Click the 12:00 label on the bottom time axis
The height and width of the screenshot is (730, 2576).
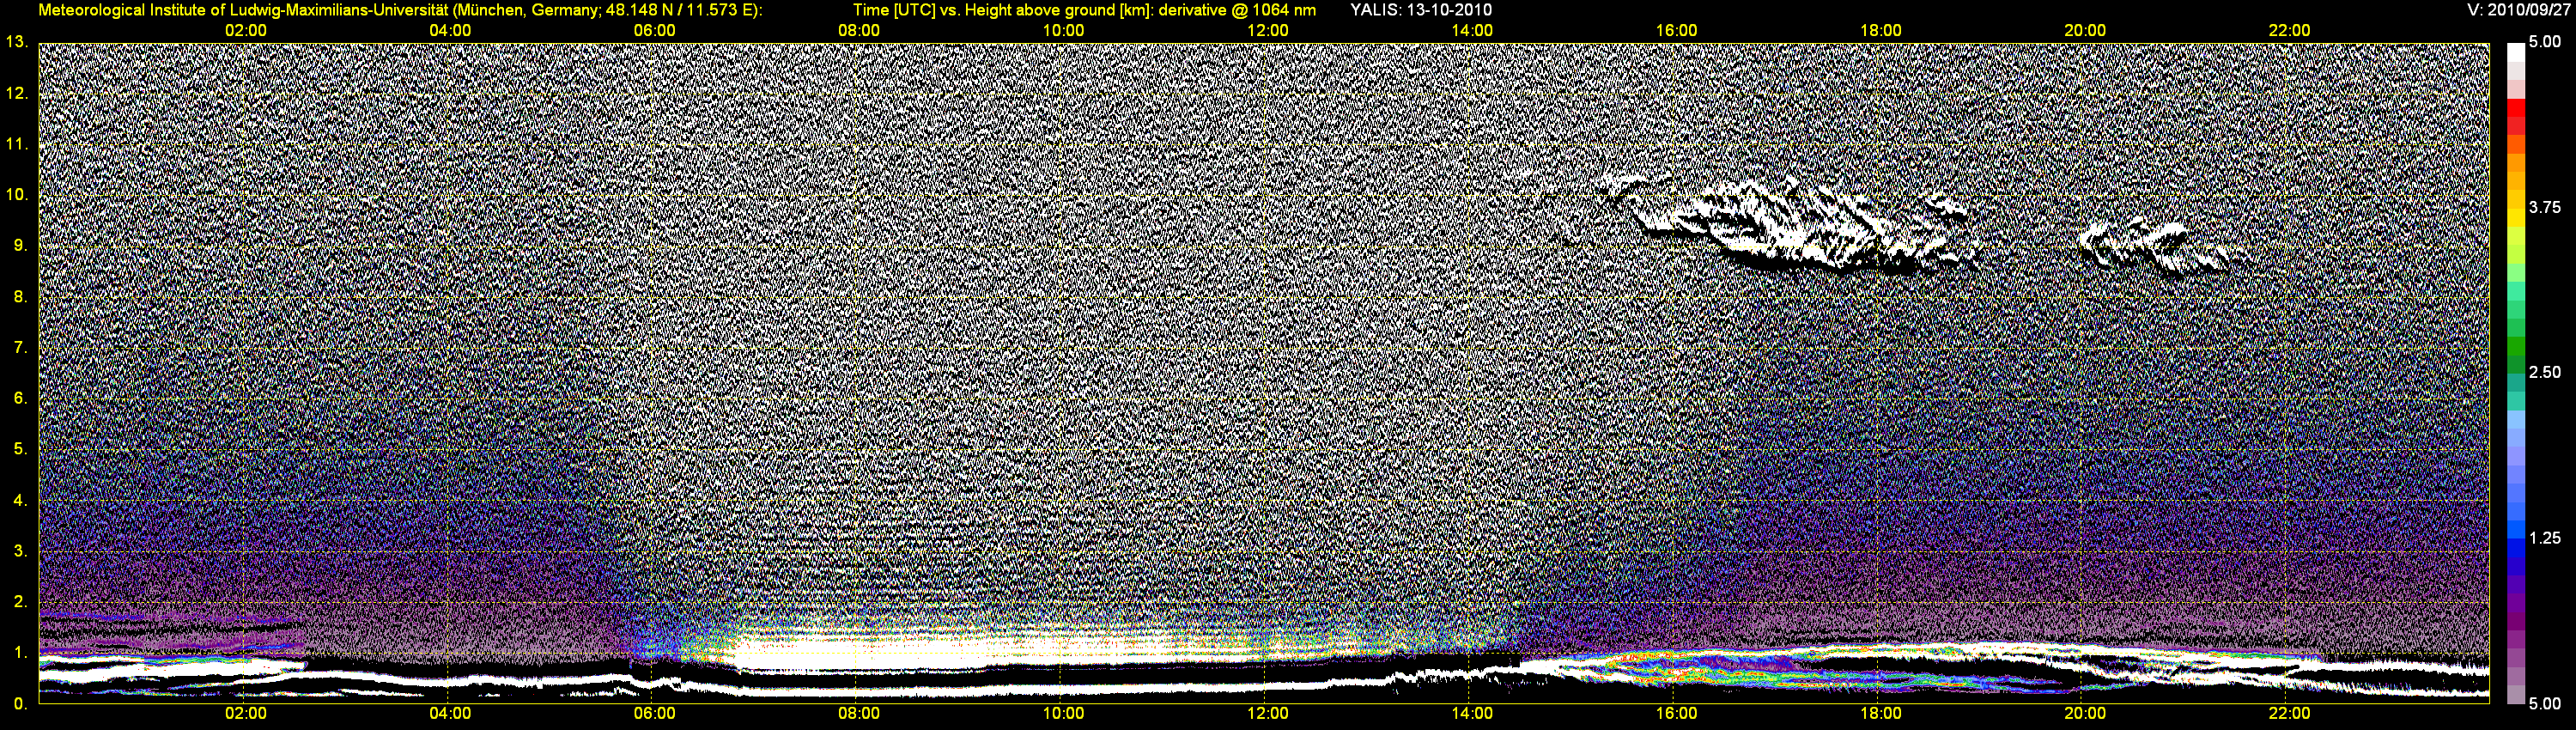coord(1267,713)
